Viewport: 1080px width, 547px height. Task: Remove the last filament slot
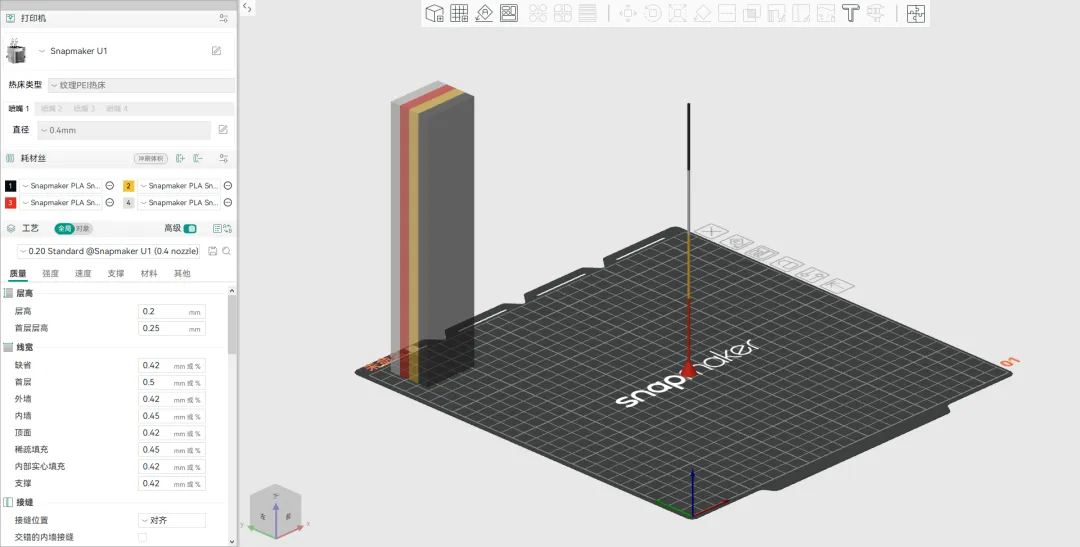[198, 158]
